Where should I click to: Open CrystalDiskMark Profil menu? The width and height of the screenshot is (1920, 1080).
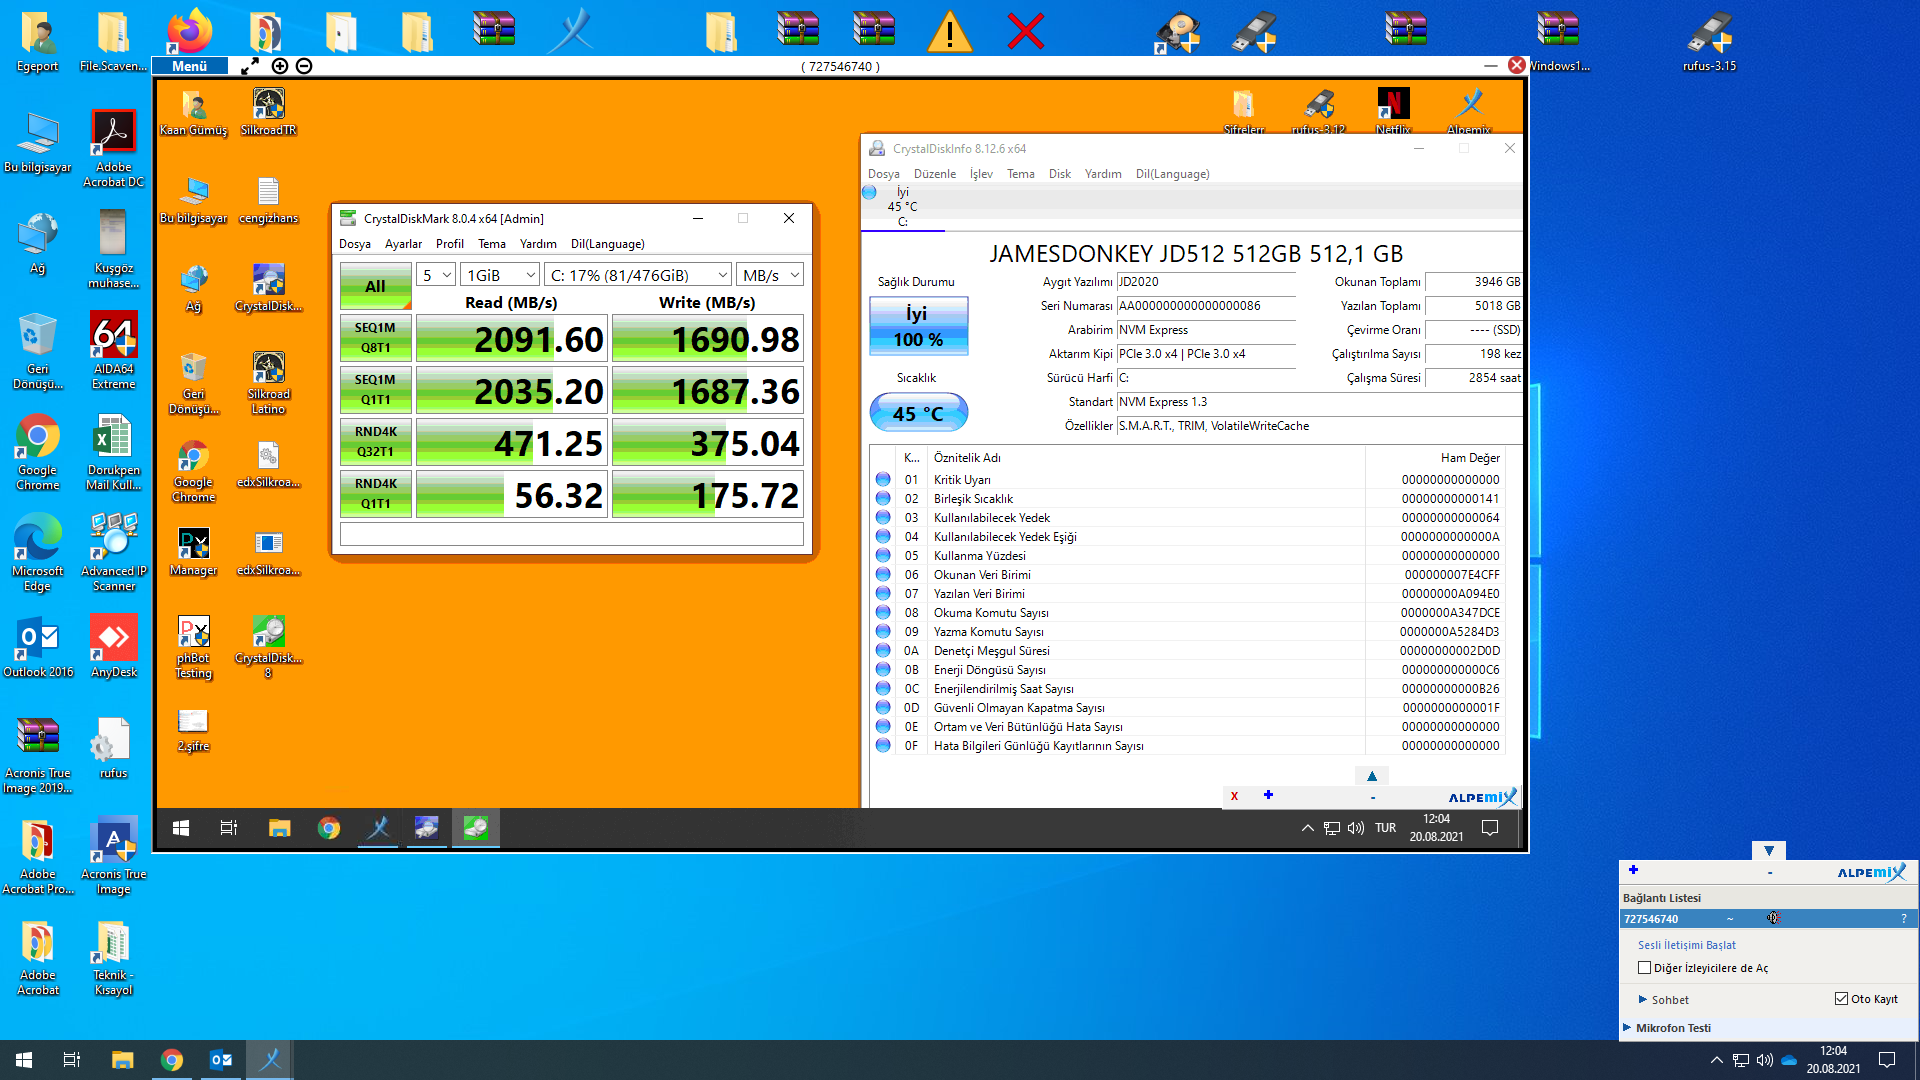pos(450,244)
